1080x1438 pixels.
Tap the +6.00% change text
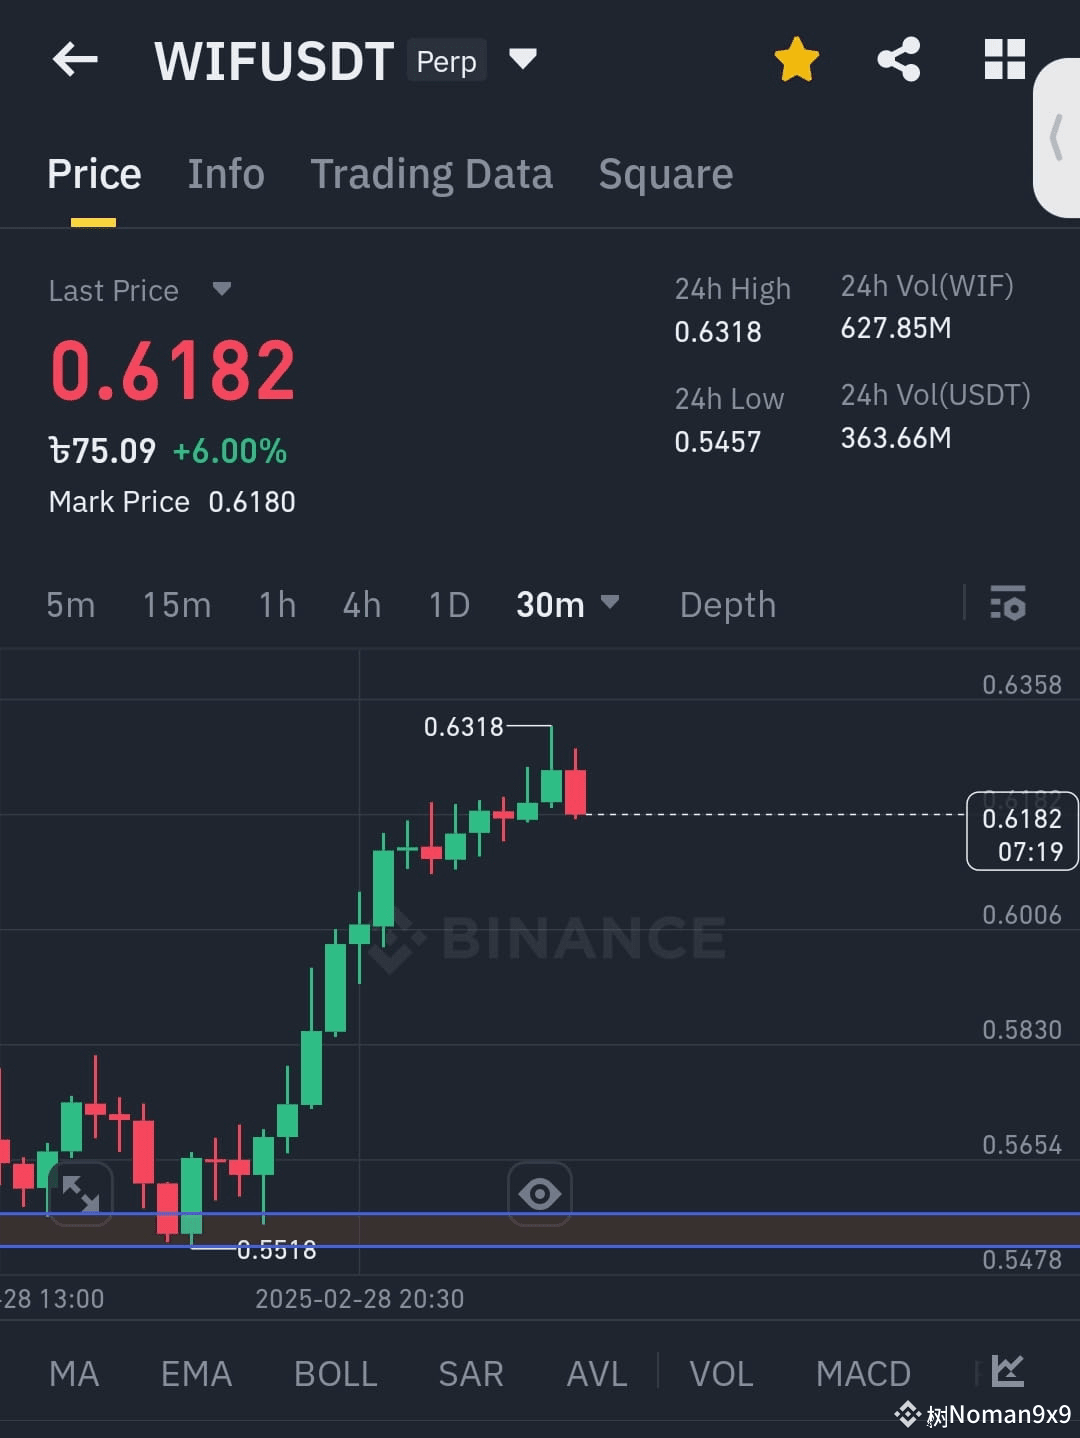coord(230,451)
